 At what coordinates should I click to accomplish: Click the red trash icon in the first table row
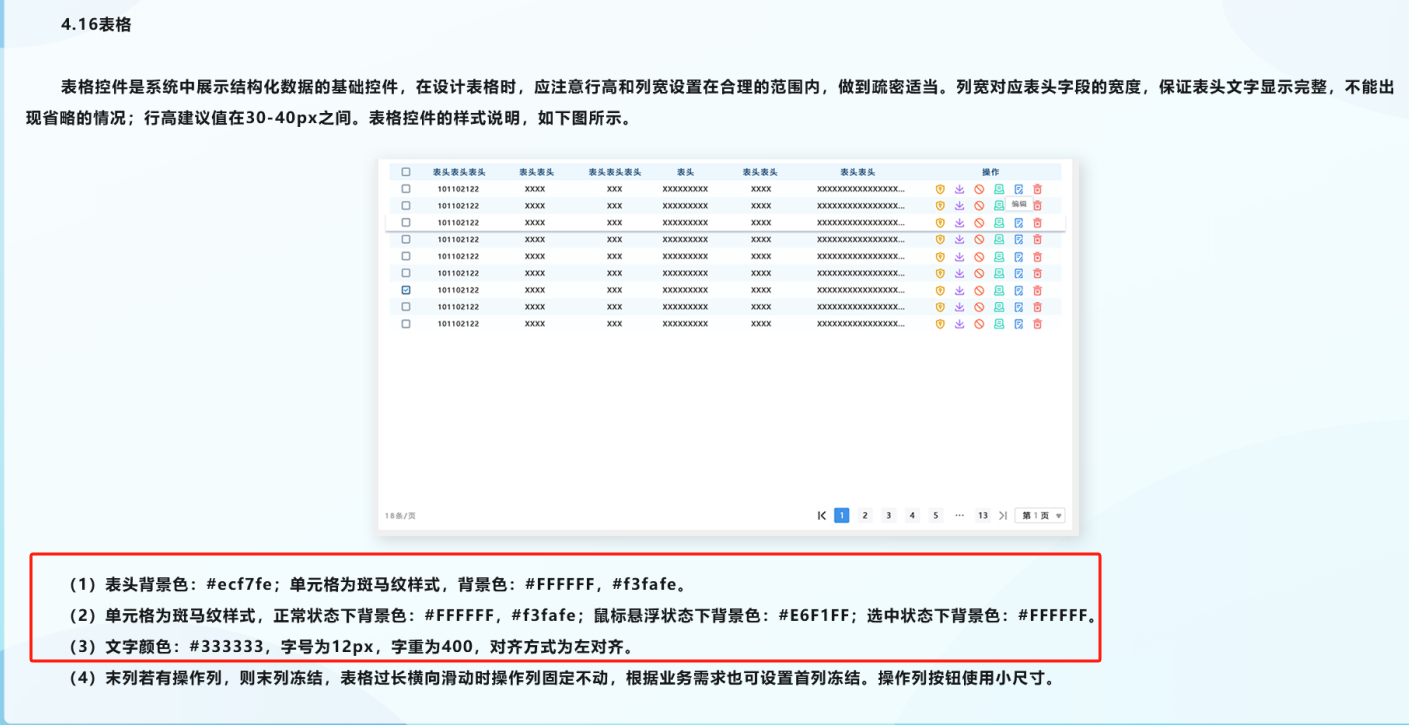(1037, 189)
